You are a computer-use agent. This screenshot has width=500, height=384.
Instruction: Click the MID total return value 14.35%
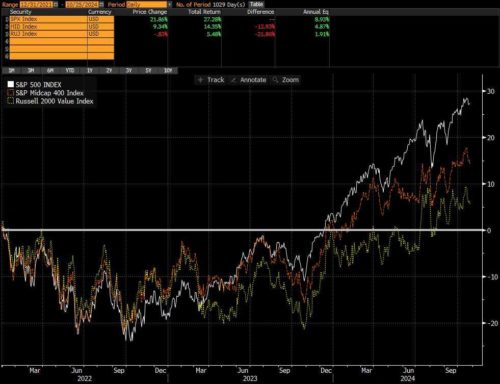point(212,27)
